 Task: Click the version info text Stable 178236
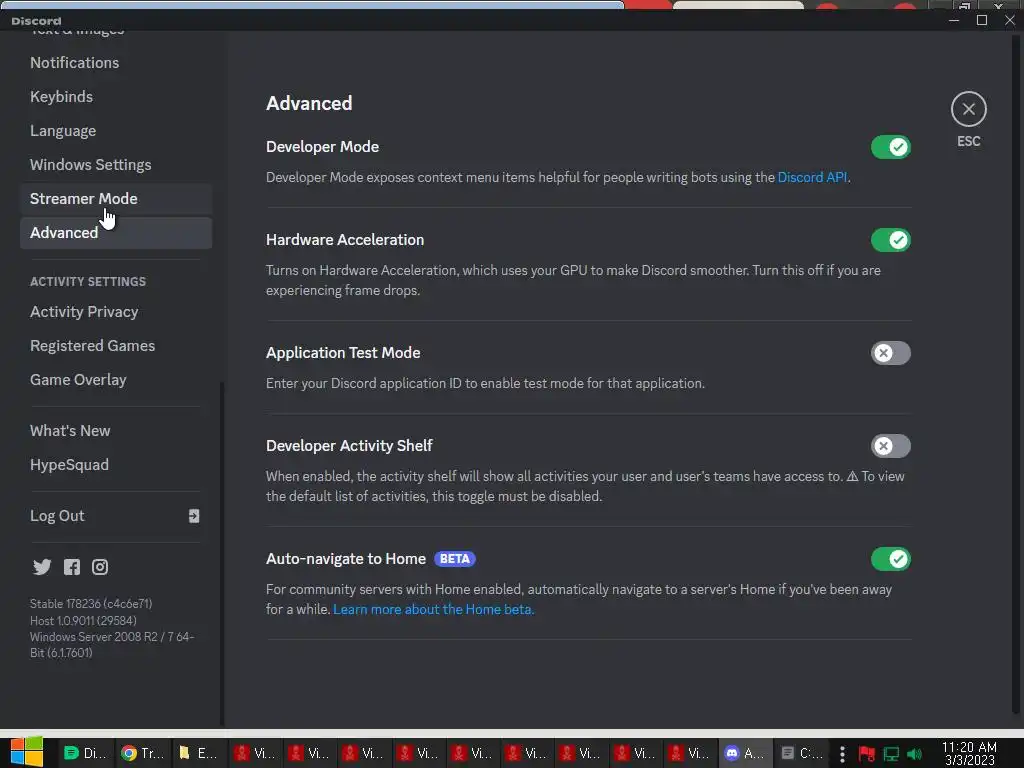[x=91, y=603]
